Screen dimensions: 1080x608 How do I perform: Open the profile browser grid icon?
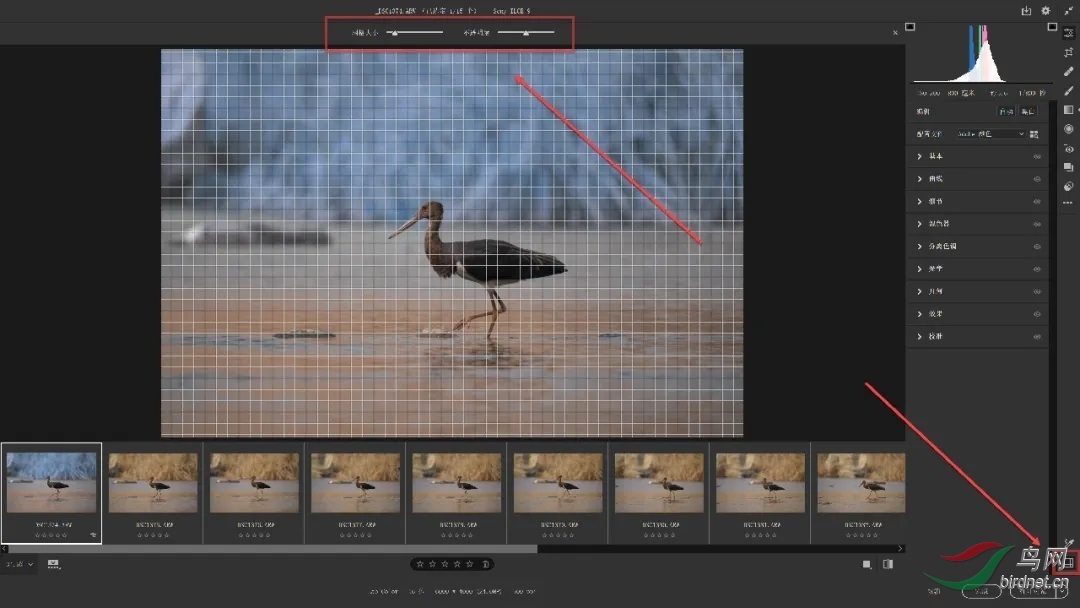[1034, 134]
